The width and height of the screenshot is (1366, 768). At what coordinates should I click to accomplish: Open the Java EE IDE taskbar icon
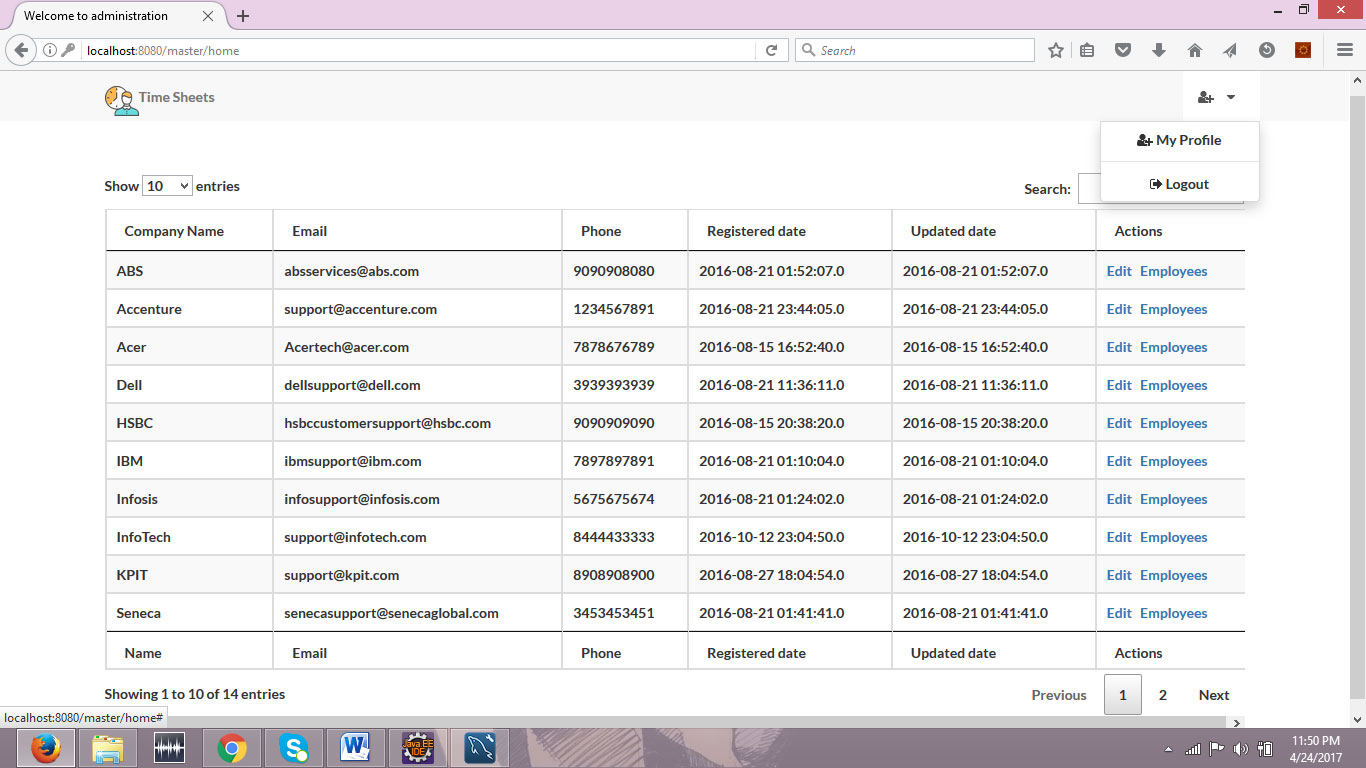(418, 748)
